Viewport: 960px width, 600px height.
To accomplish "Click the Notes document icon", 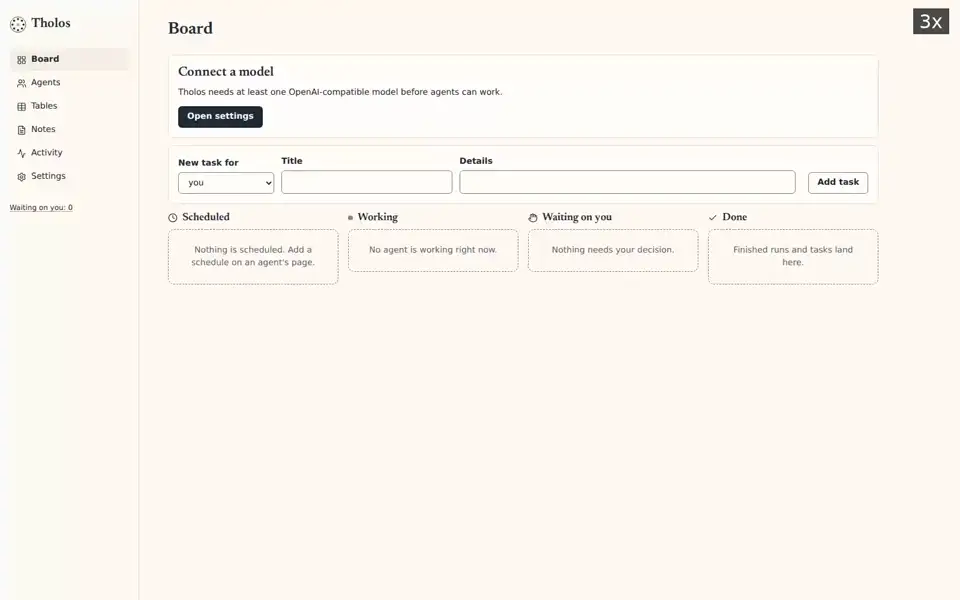I will [x=21, y=130].
